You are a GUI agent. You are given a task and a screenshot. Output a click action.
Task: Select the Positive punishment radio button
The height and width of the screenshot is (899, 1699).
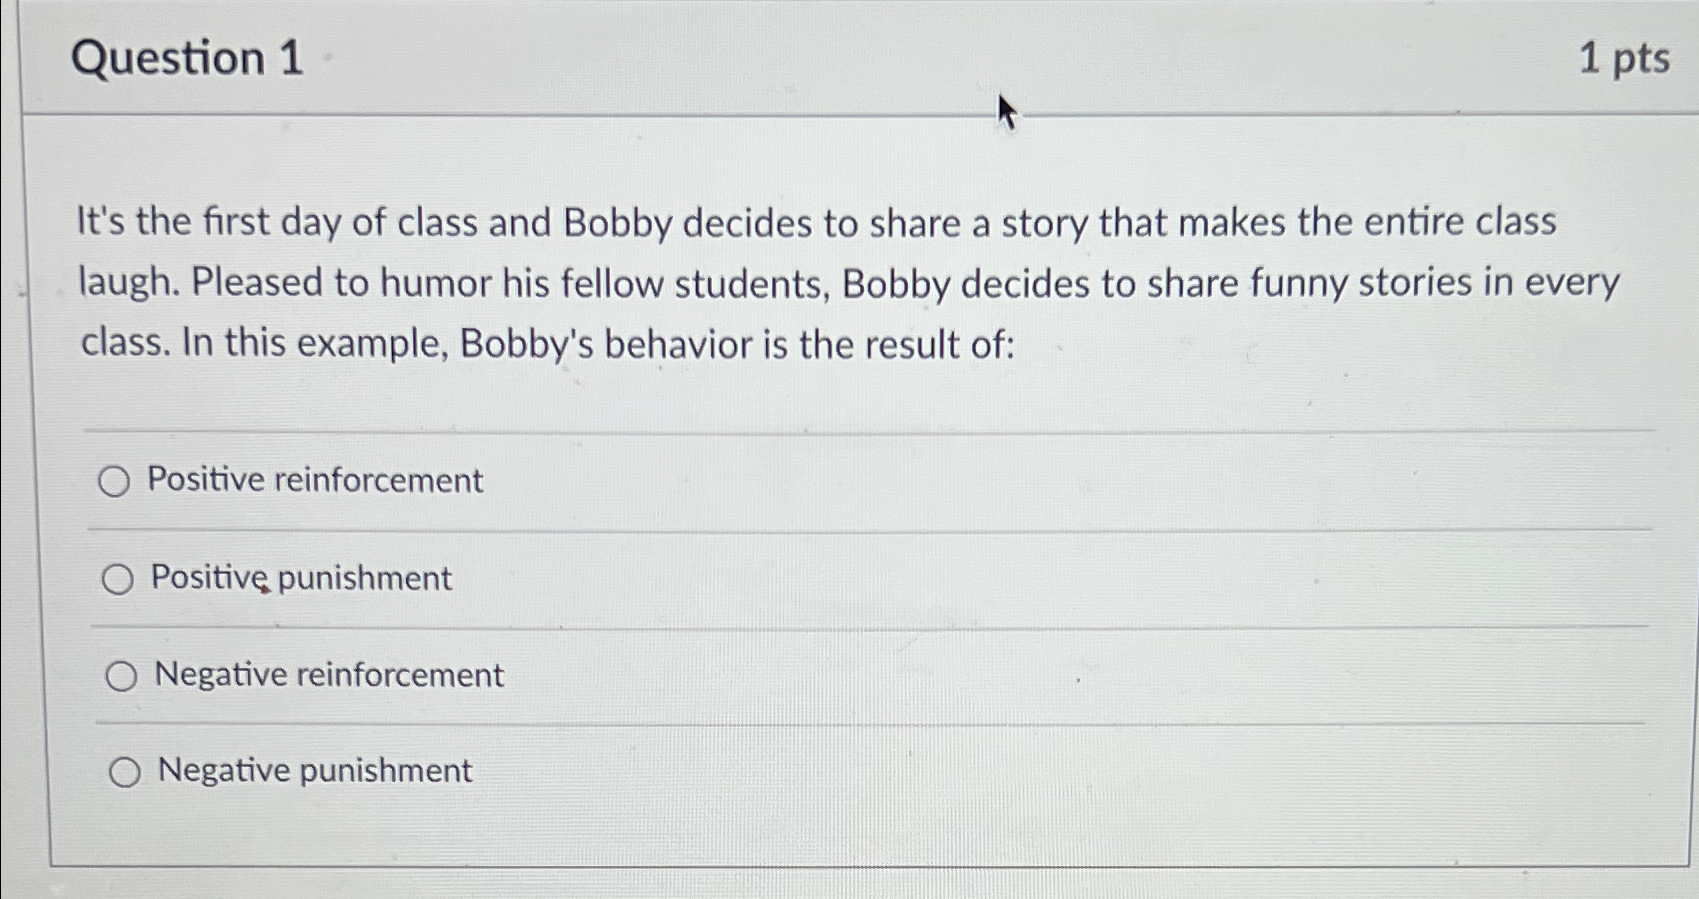[120, 578]
